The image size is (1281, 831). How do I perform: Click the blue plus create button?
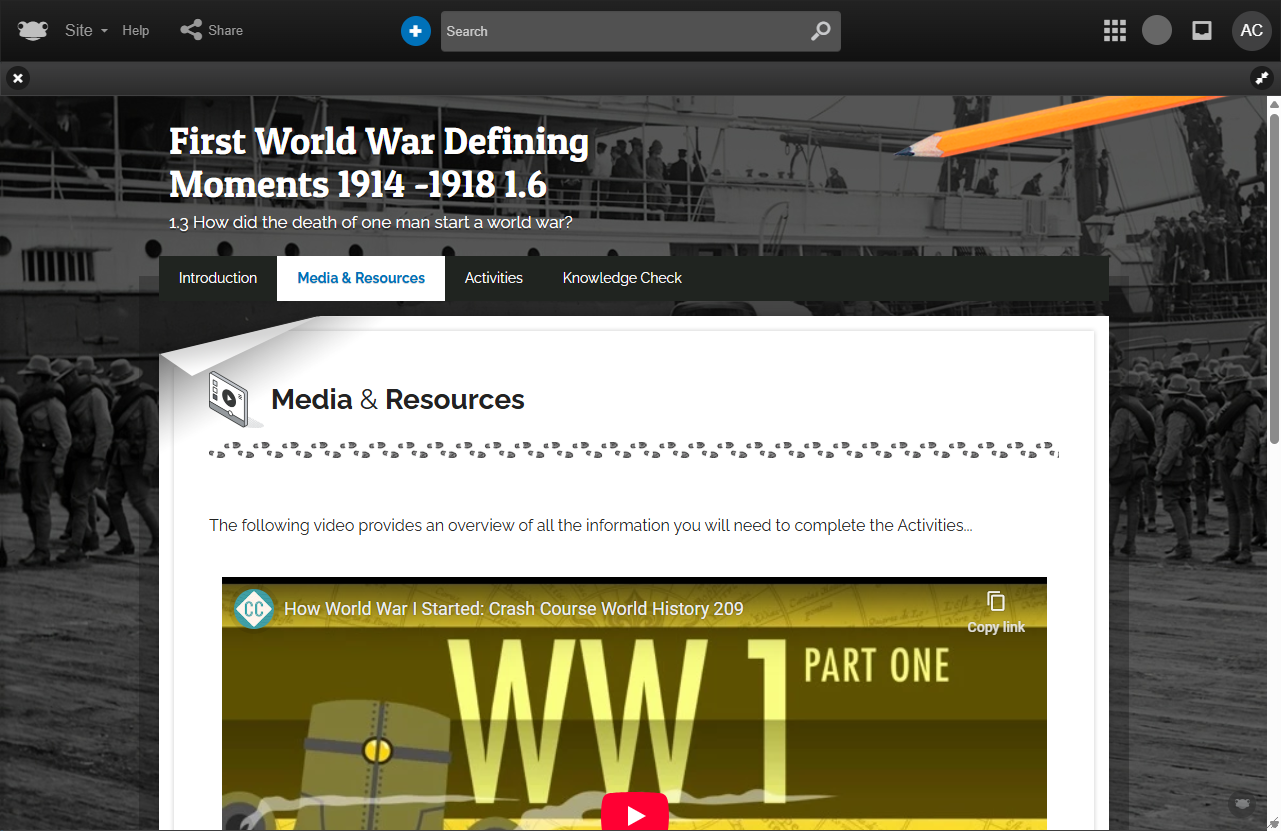415,31
